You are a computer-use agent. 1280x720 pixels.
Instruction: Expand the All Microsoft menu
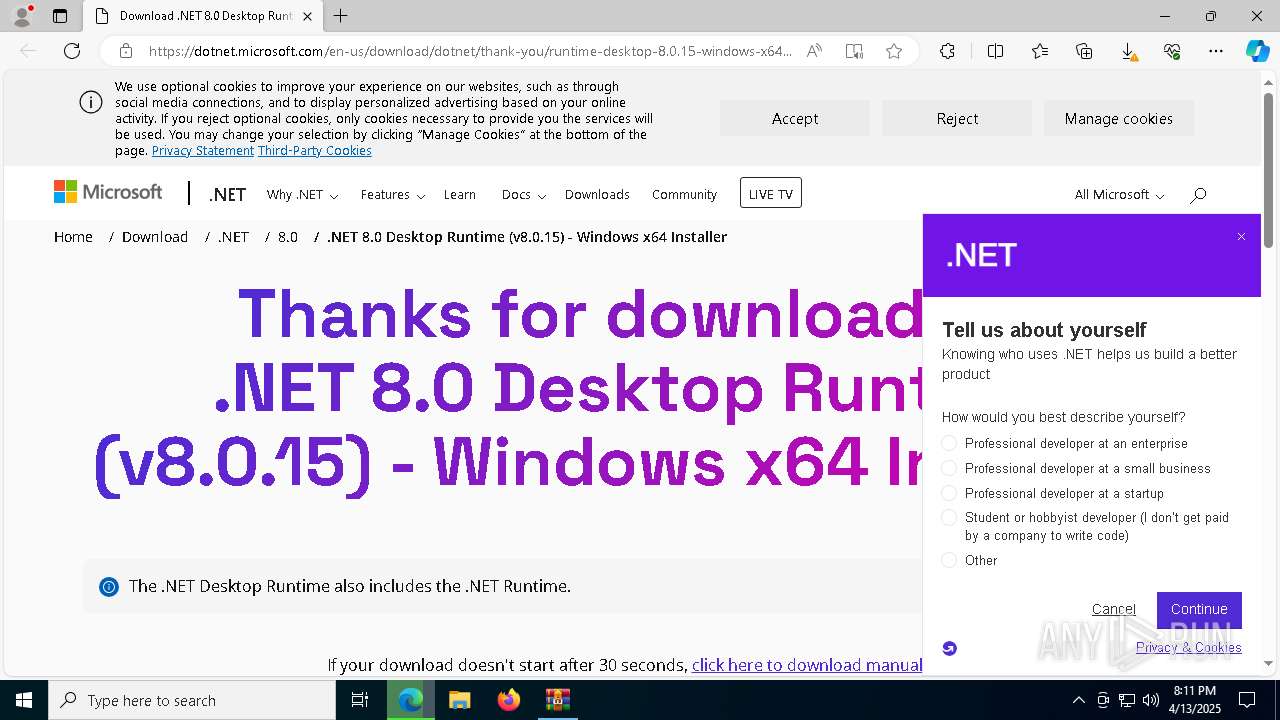(x=1119, y=195)
